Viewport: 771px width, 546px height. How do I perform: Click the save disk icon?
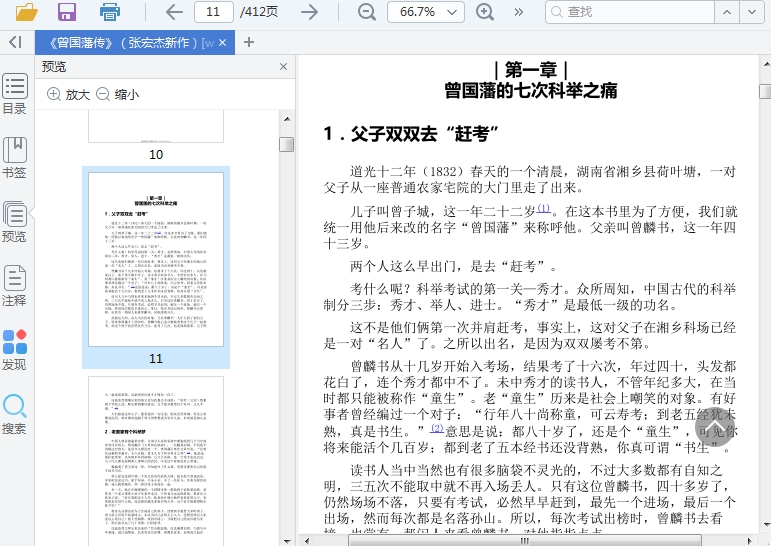(x=67, y=12)
